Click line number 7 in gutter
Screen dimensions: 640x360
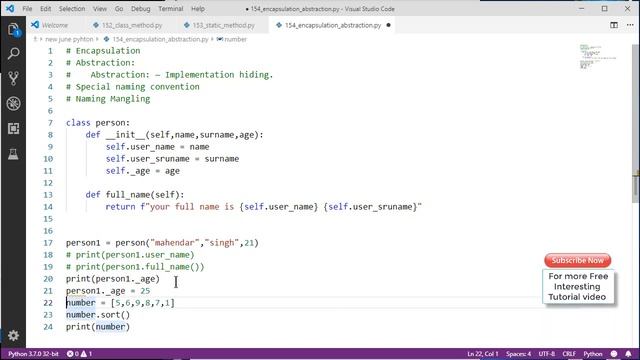50,123
